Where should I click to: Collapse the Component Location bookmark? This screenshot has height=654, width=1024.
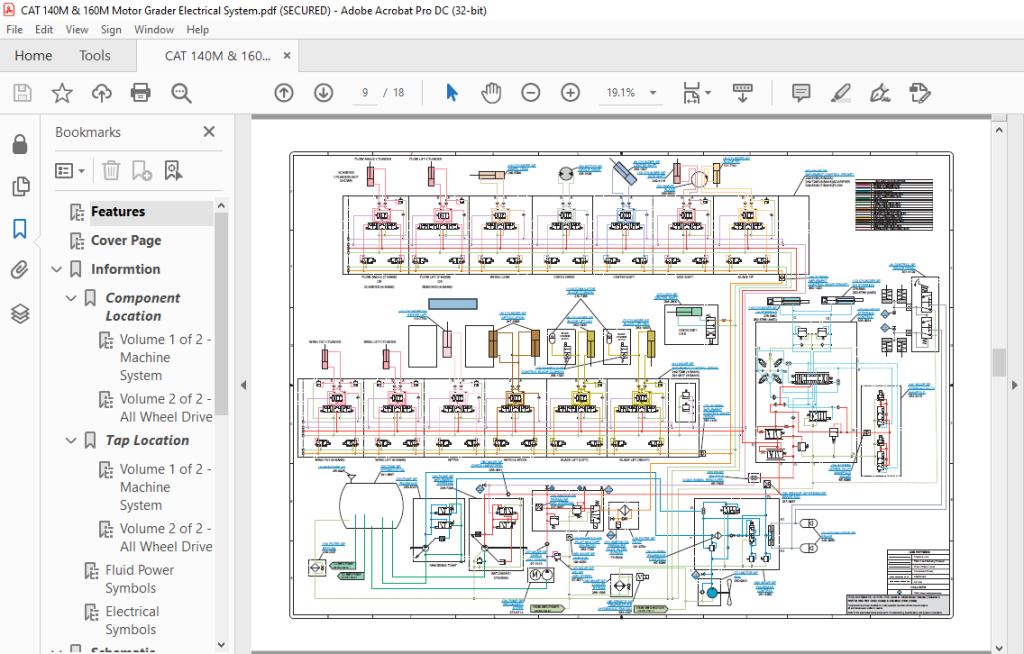(x=72, y=298)
